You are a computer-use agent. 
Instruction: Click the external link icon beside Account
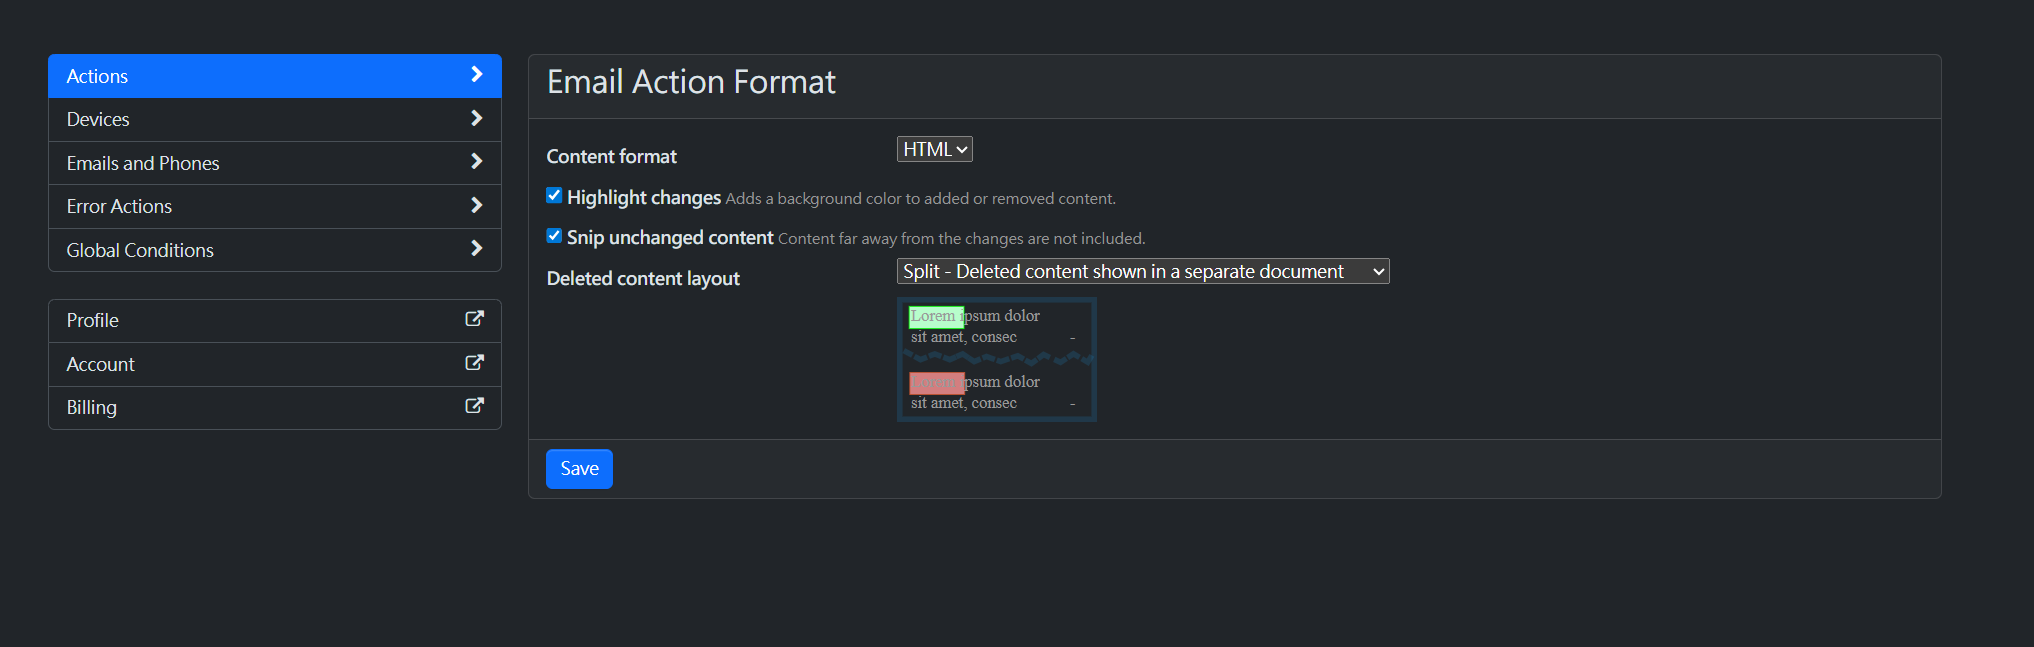coord(475,363)
